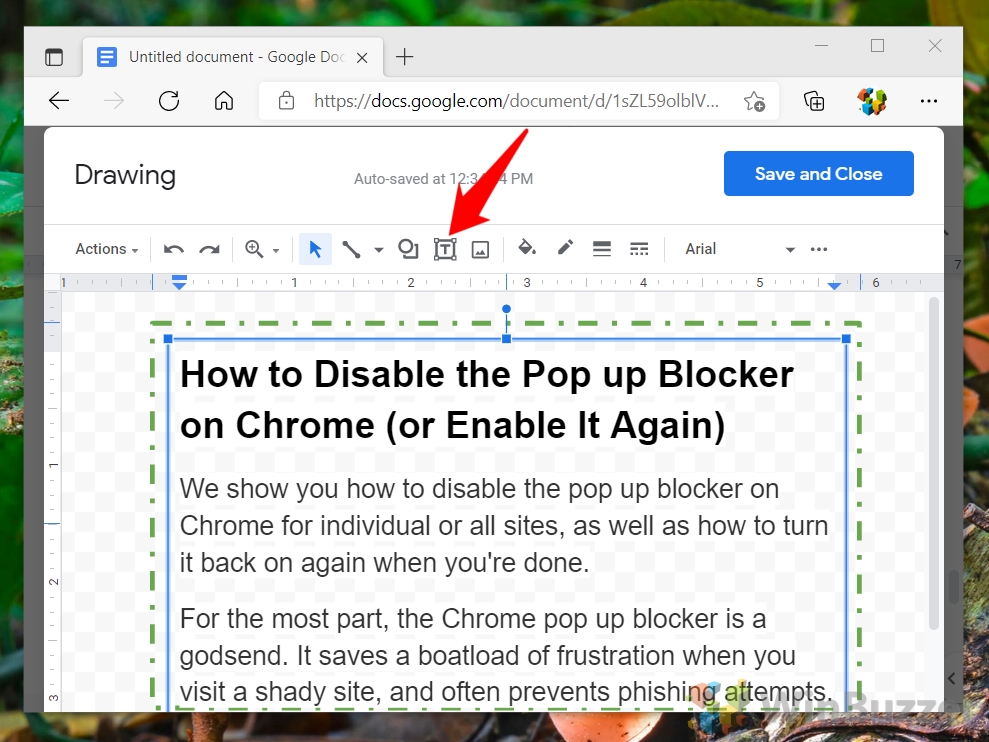
Task: Click the heading 'How to Disable the Pop up Blocker'
Action: [x=486, y=374]
